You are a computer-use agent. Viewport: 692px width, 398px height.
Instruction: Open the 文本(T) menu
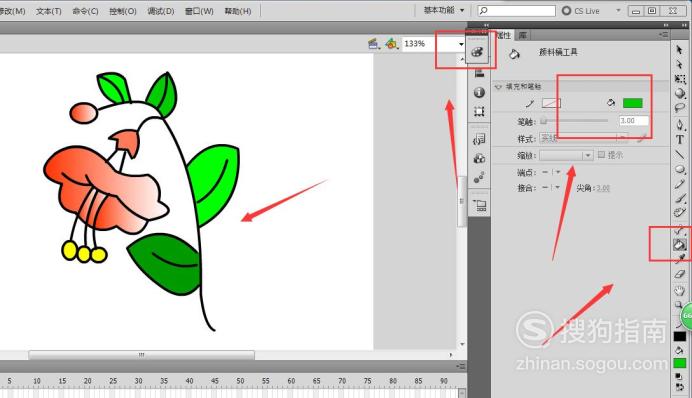pos(49,11)
